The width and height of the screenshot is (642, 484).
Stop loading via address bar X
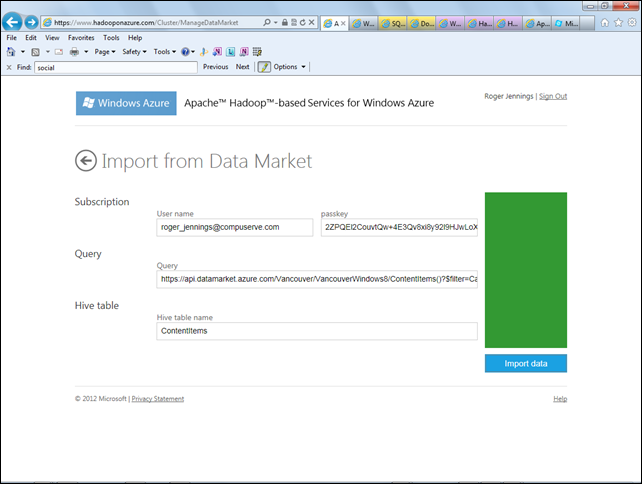(312, 23)
